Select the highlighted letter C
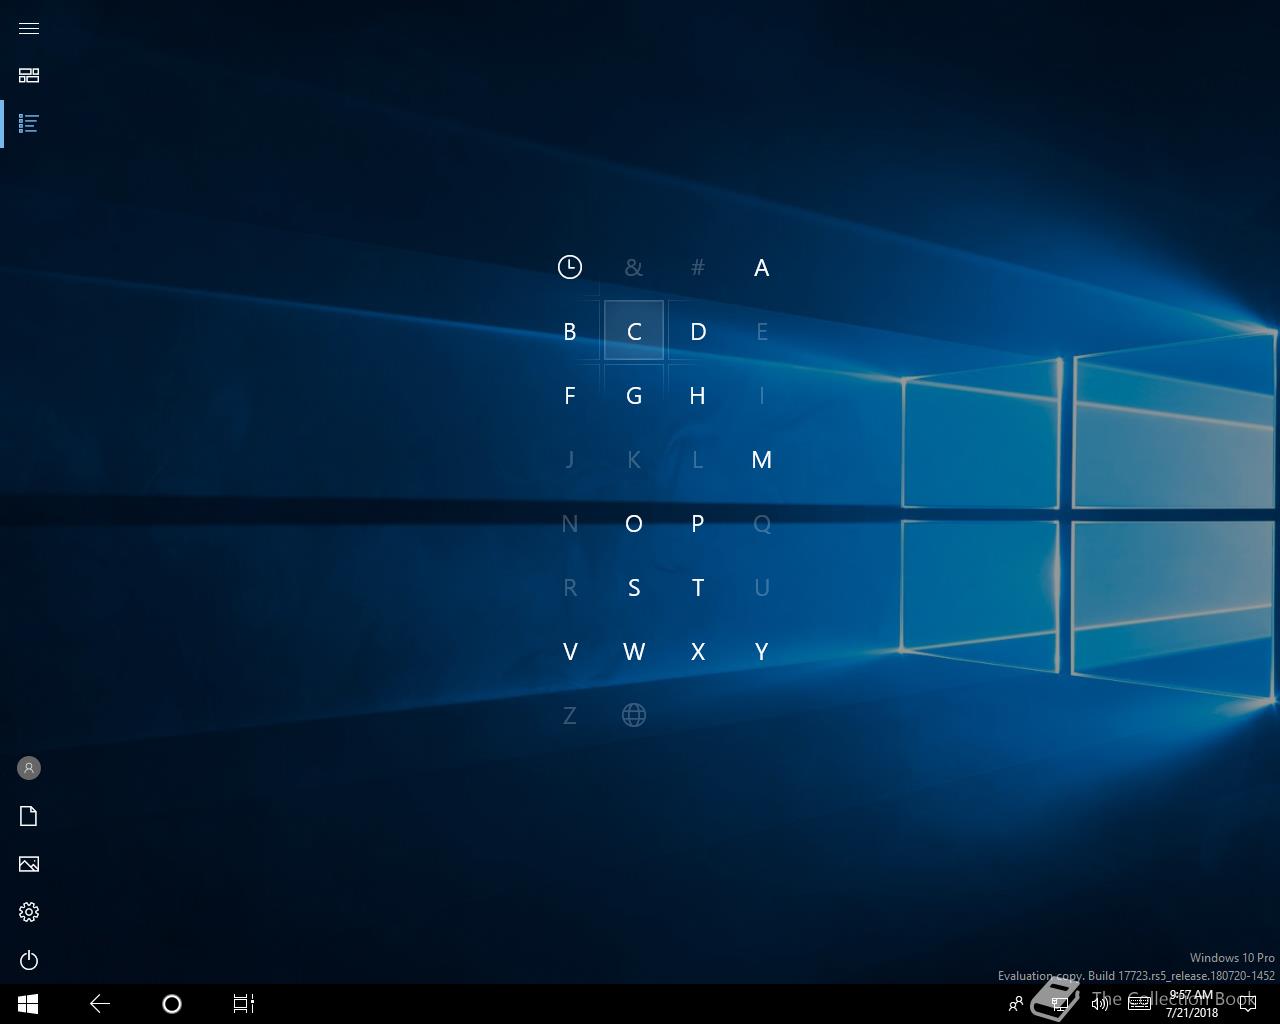 click(x=634, y=331)
